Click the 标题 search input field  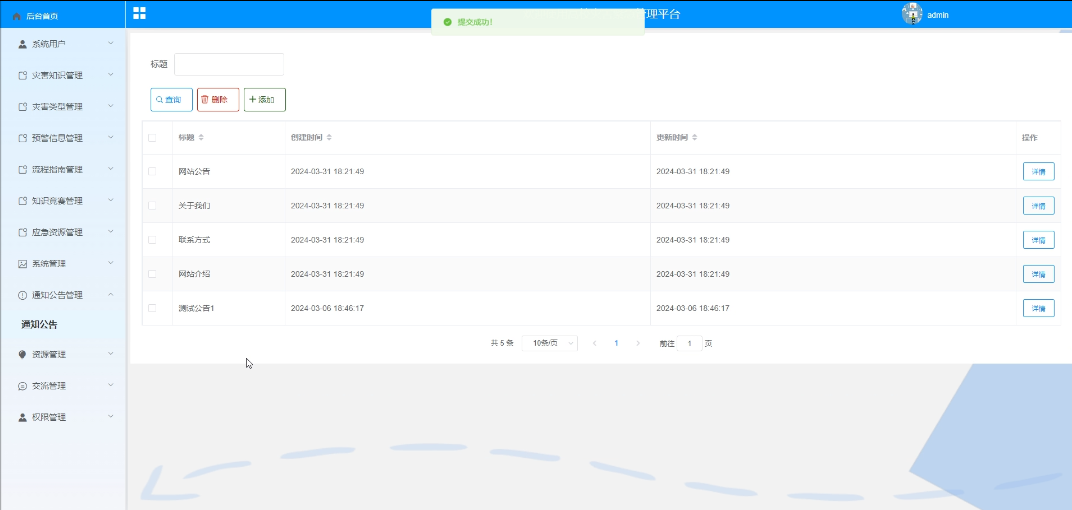229,64
